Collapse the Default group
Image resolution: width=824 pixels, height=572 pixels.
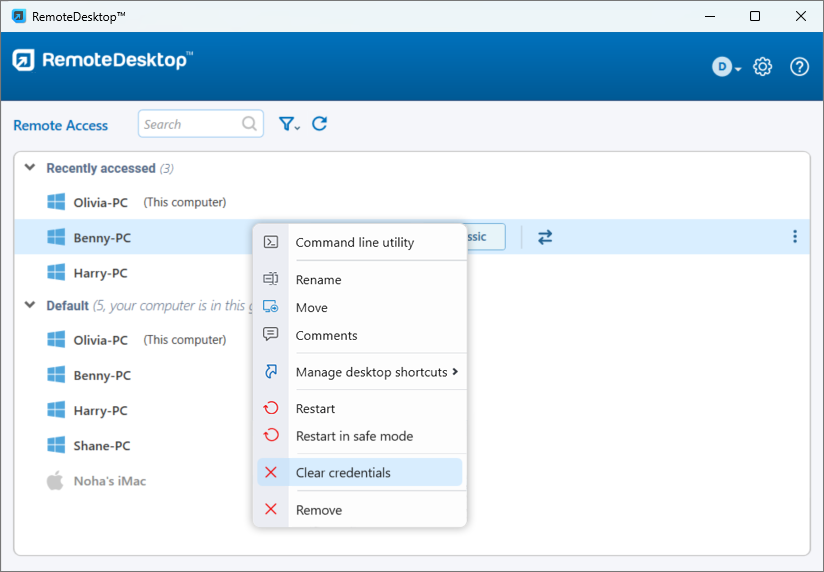30,305
